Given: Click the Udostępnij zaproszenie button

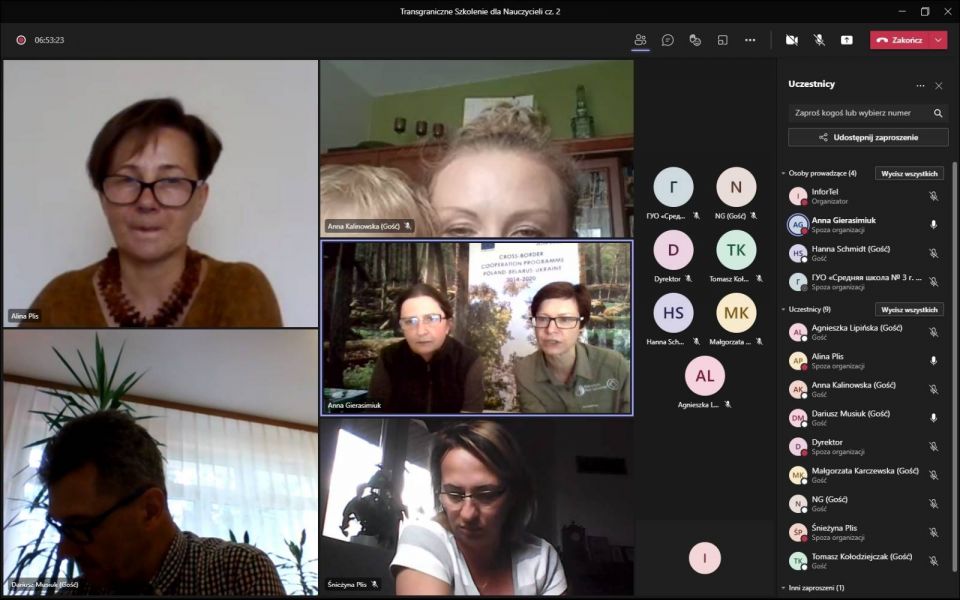Looking at the screenshot, I should point(867,137).
